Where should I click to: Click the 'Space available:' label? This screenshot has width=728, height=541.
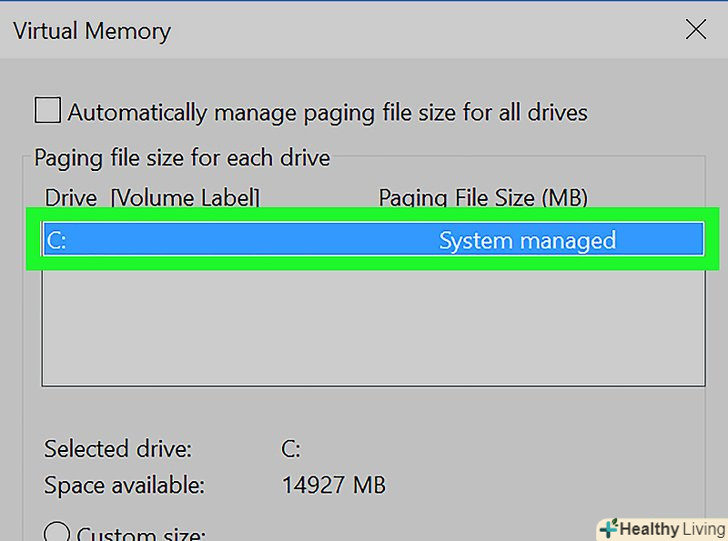tap(124, 486)
